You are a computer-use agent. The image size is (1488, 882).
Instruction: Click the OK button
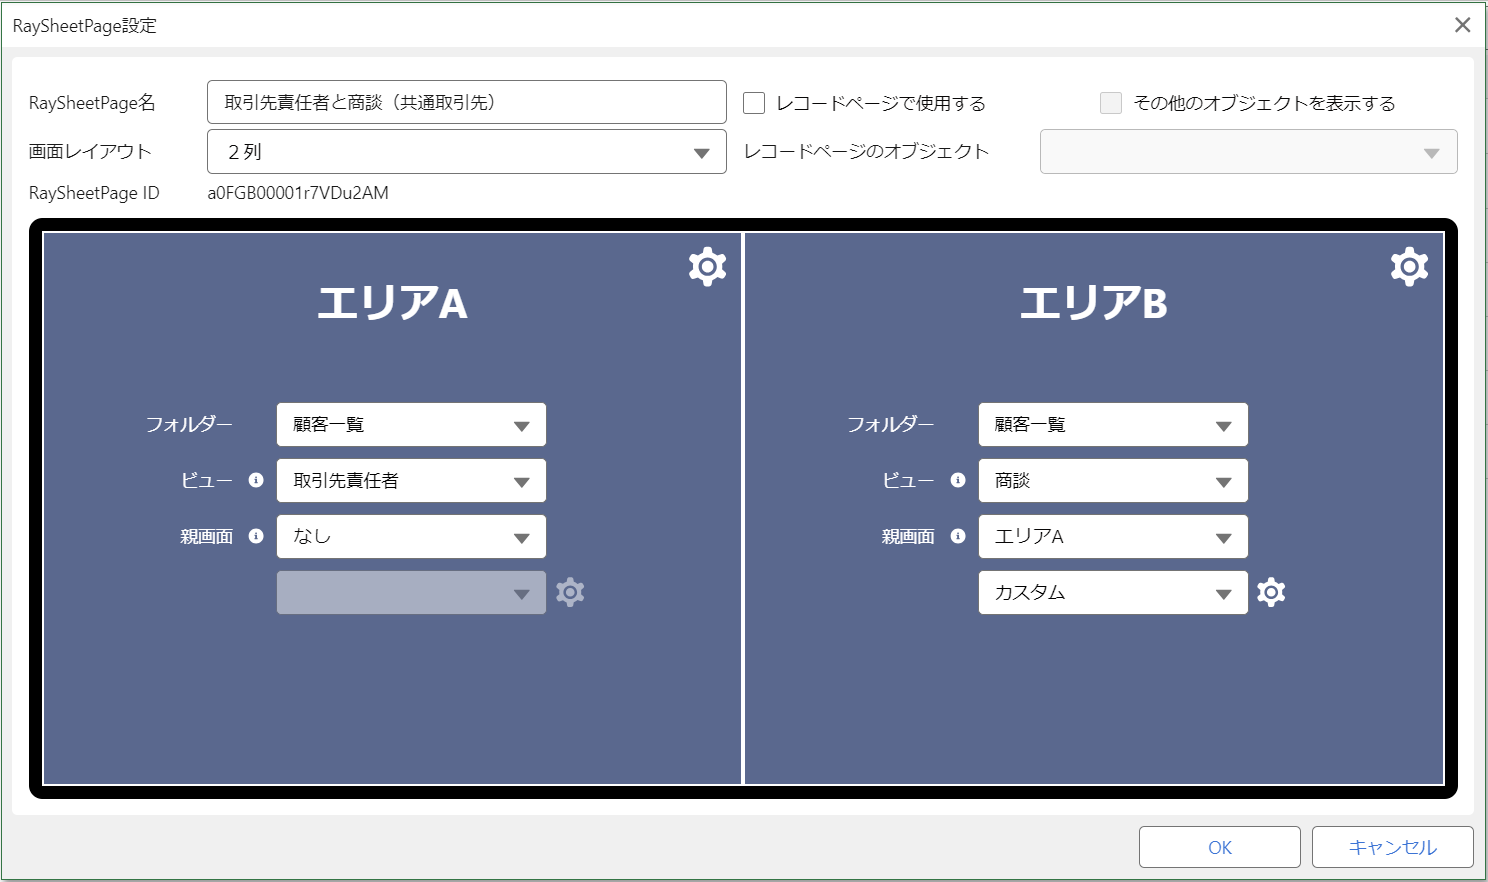coord(1220,847)
